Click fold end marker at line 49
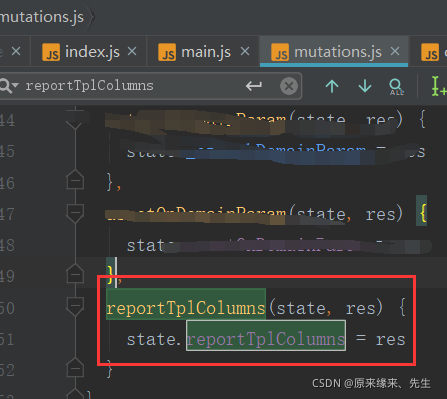 point(75,274)
